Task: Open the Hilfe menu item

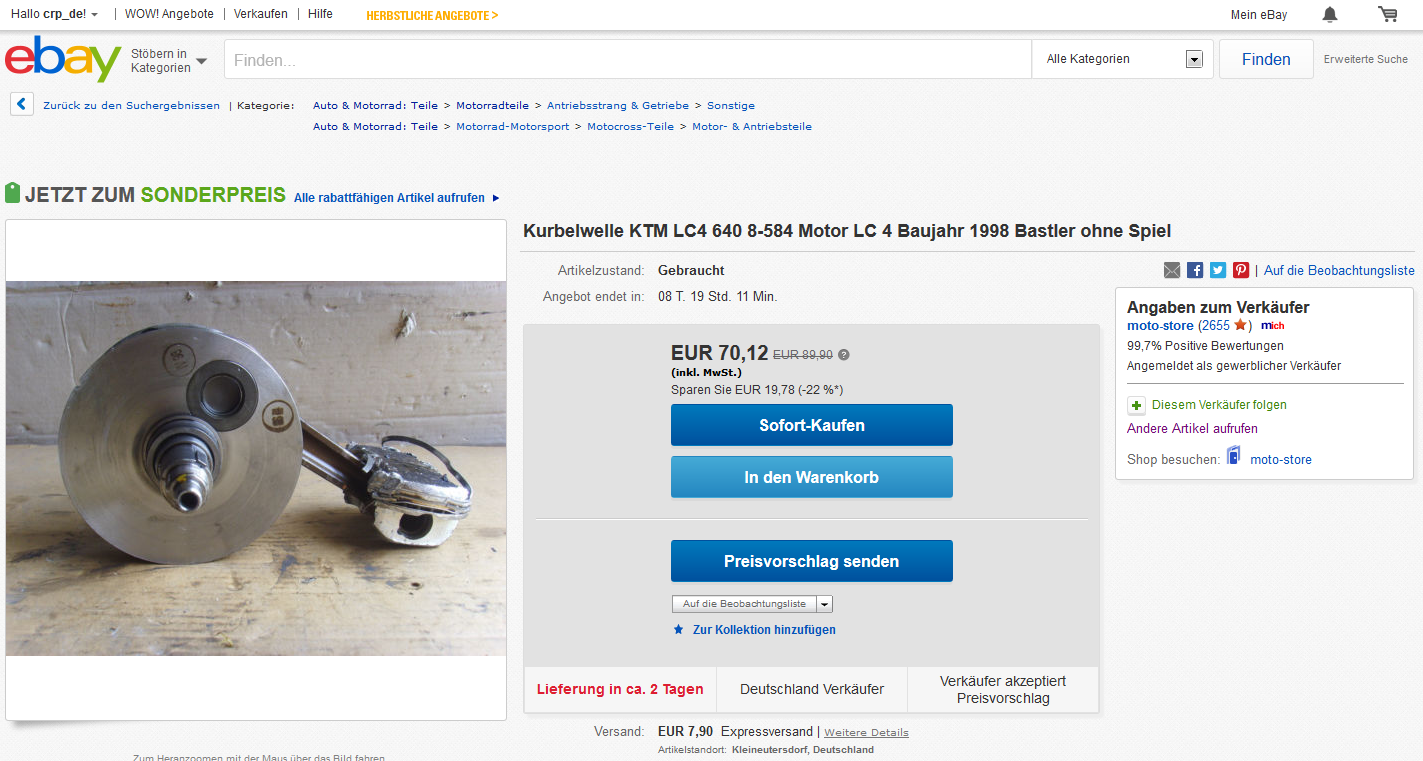Action: tap(320, 14)
